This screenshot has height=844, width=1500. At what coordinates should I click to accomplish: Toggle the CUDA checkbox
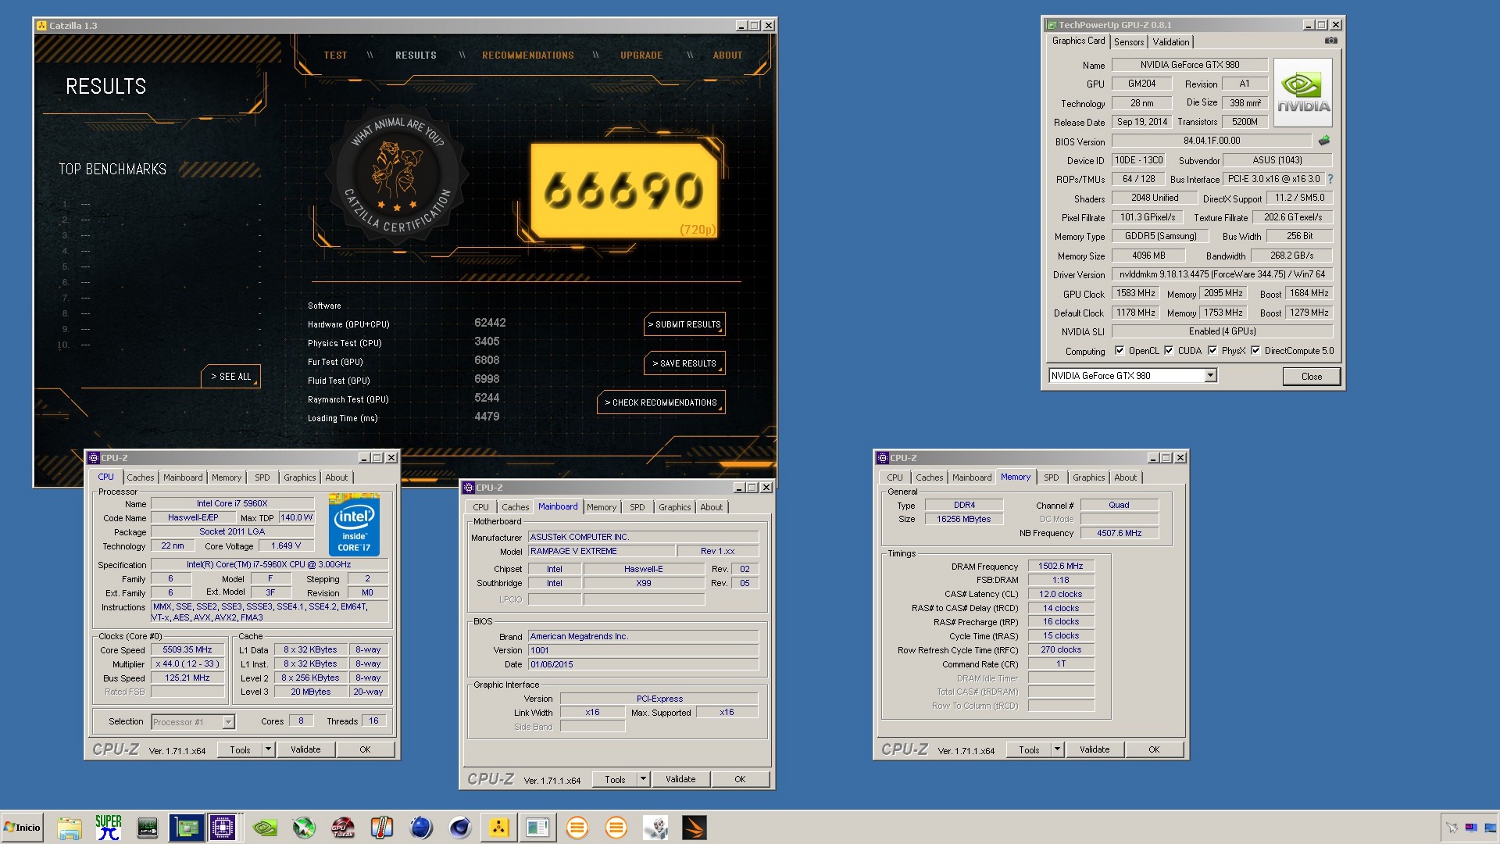pos(1168,350)
